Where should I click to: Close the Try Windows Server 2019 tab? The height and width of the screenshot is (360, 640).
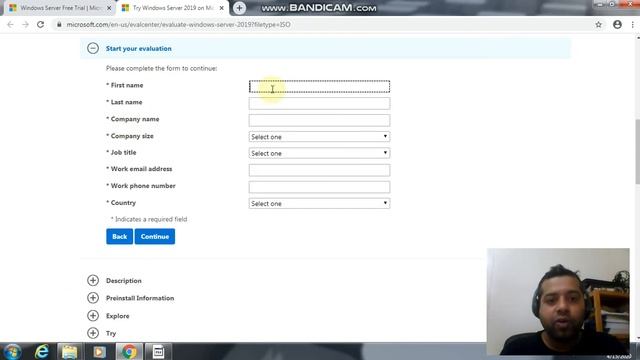[x=221, y=8]
